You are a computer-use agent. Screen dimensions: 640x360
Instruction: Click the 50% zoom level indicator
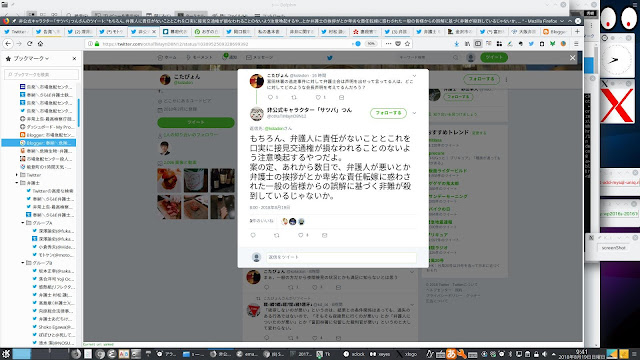(x=371, y=44)
